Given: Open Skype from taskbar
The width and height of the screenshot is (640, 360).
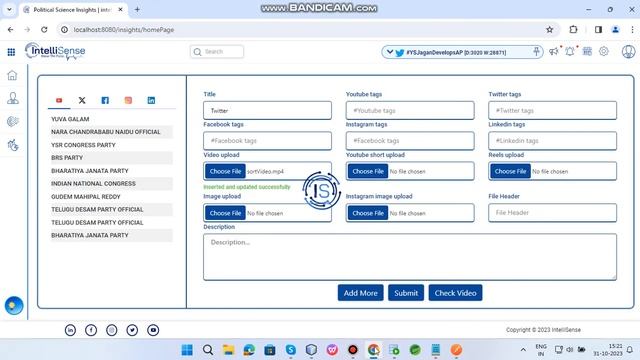Looking at the screenshot, I should click(x=291, y=350).
